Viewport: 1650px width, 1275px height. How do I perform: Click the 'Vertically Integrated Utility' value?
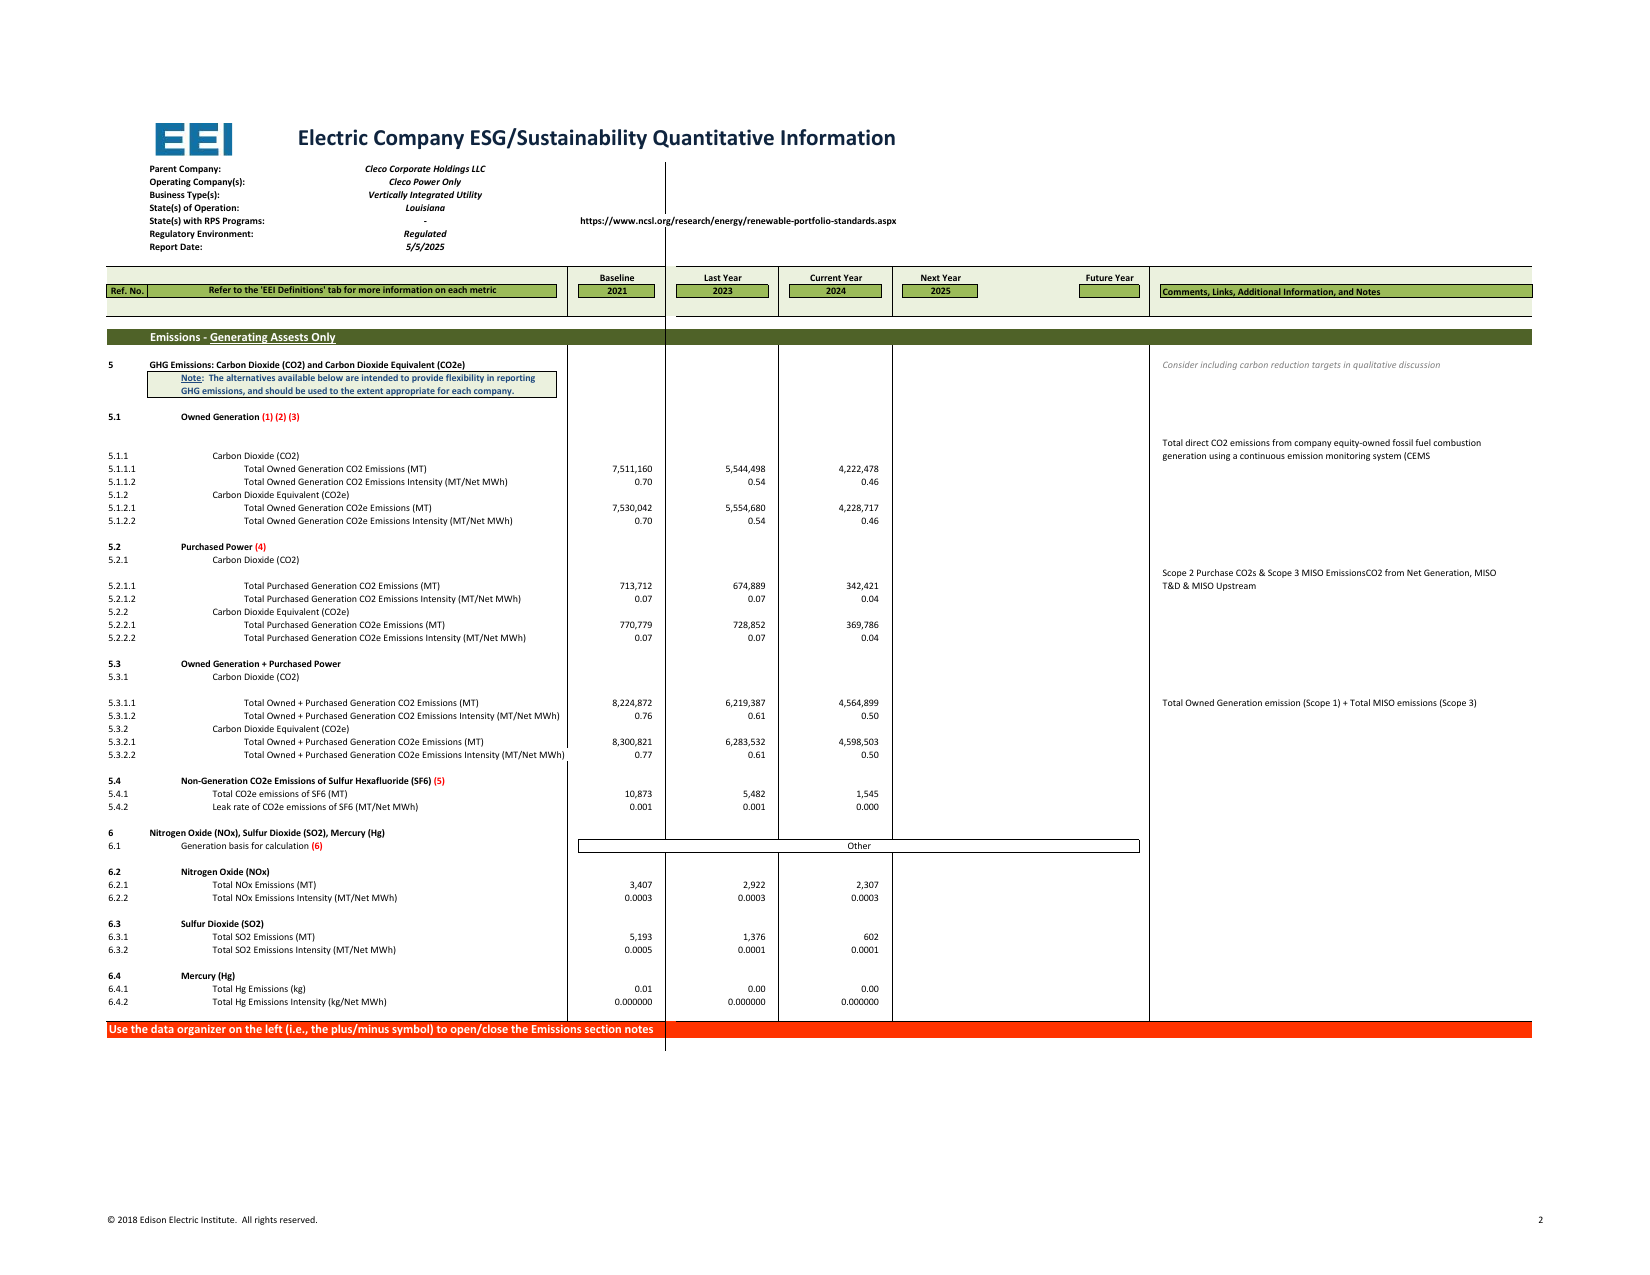(425, 195)
